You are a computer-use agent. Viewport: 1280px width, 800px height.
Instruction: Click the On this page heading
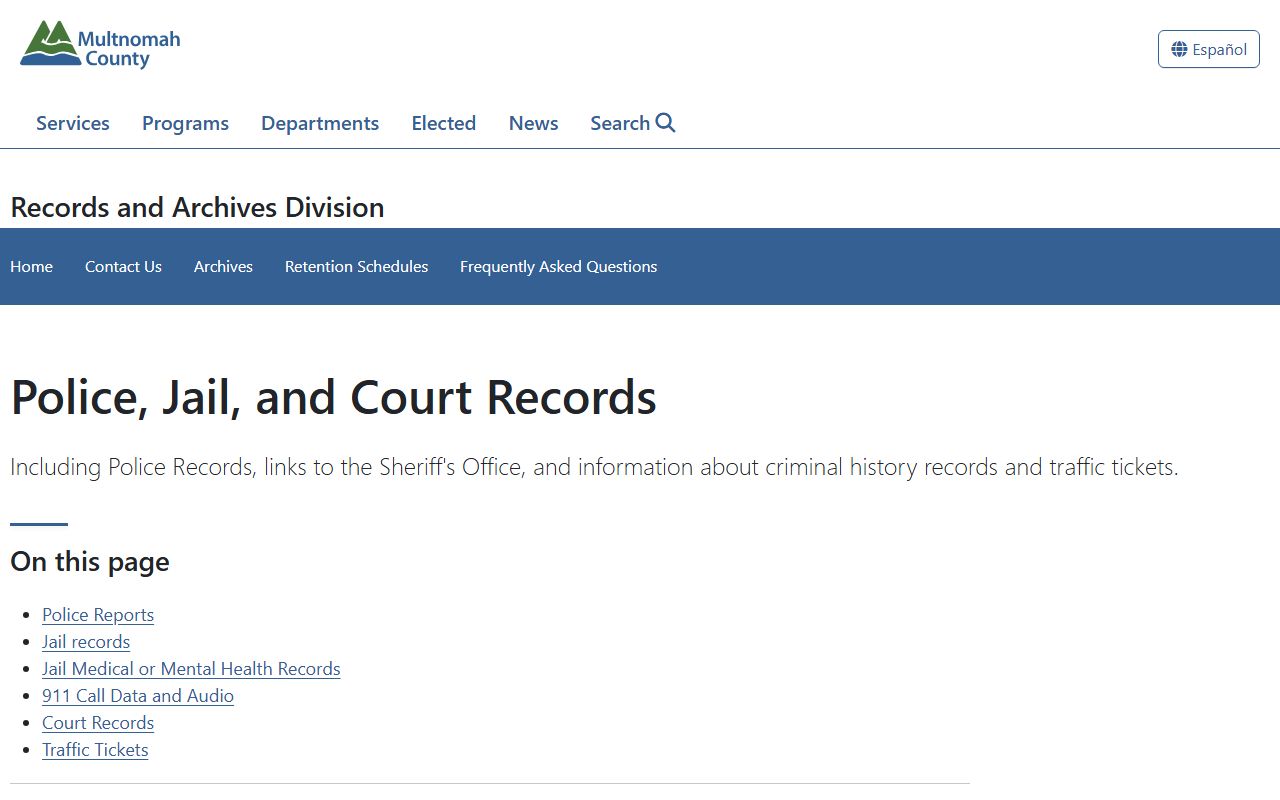pyautogui.click(x=90, y=561)
